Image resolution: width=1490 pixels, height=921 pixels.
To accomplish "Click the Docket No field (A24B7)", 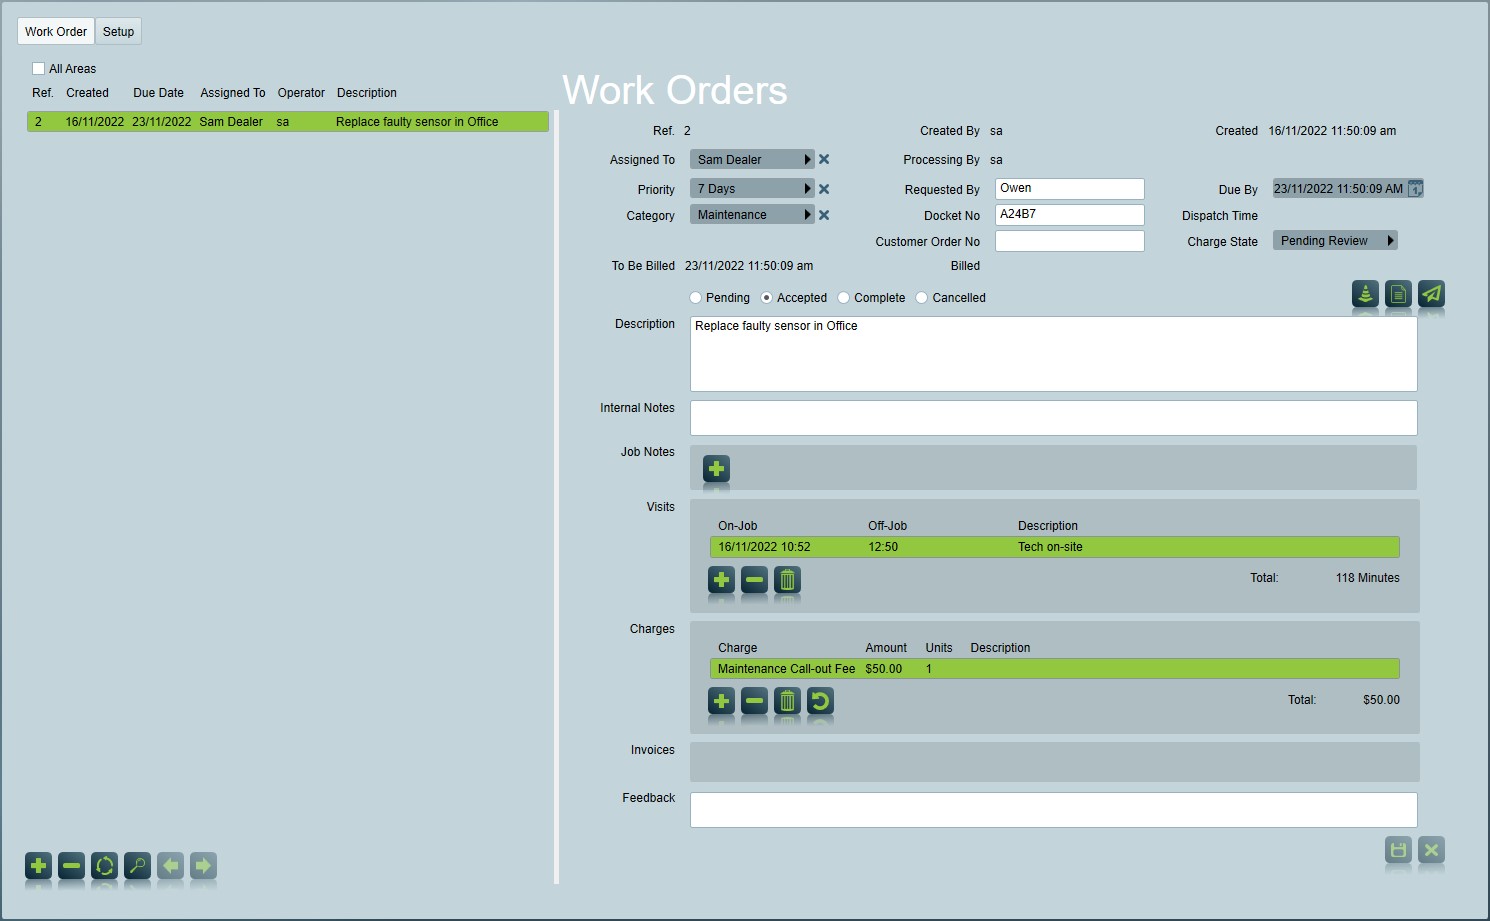I will point(1070,215).
